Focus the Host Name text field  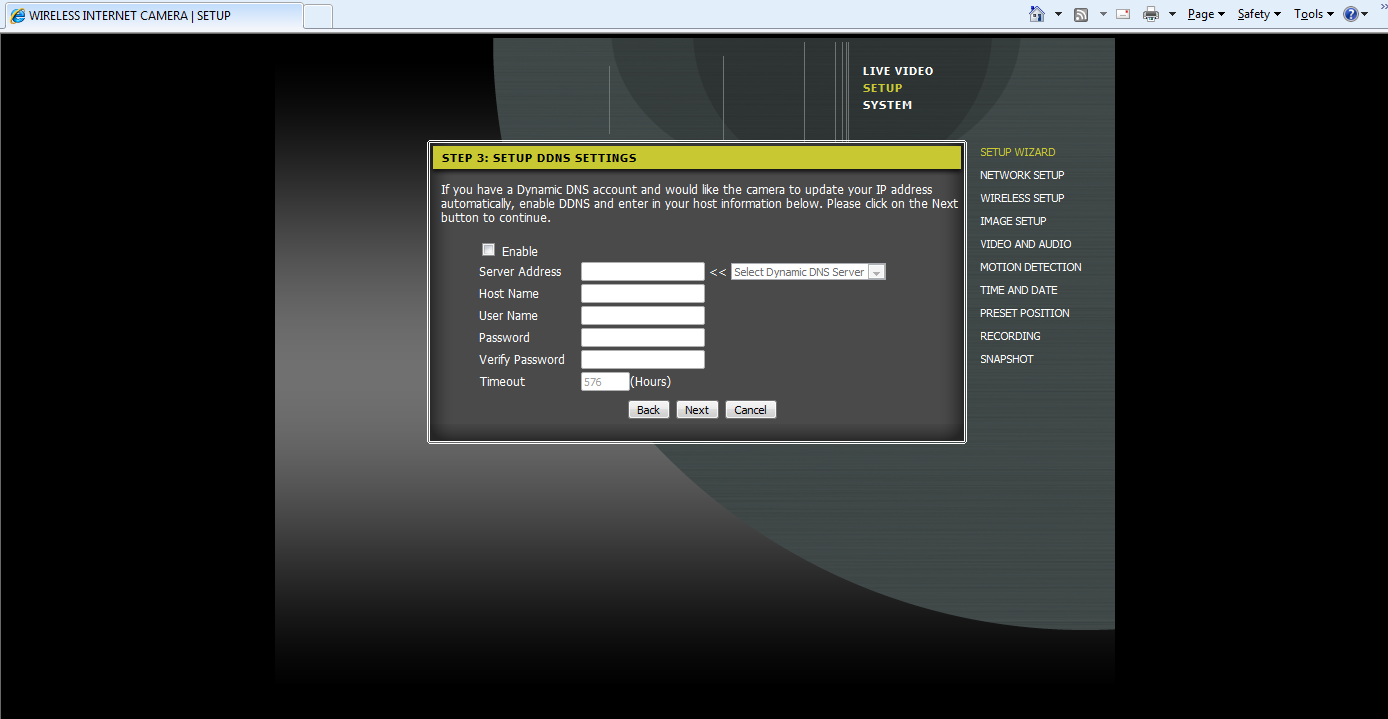[642, 294]
